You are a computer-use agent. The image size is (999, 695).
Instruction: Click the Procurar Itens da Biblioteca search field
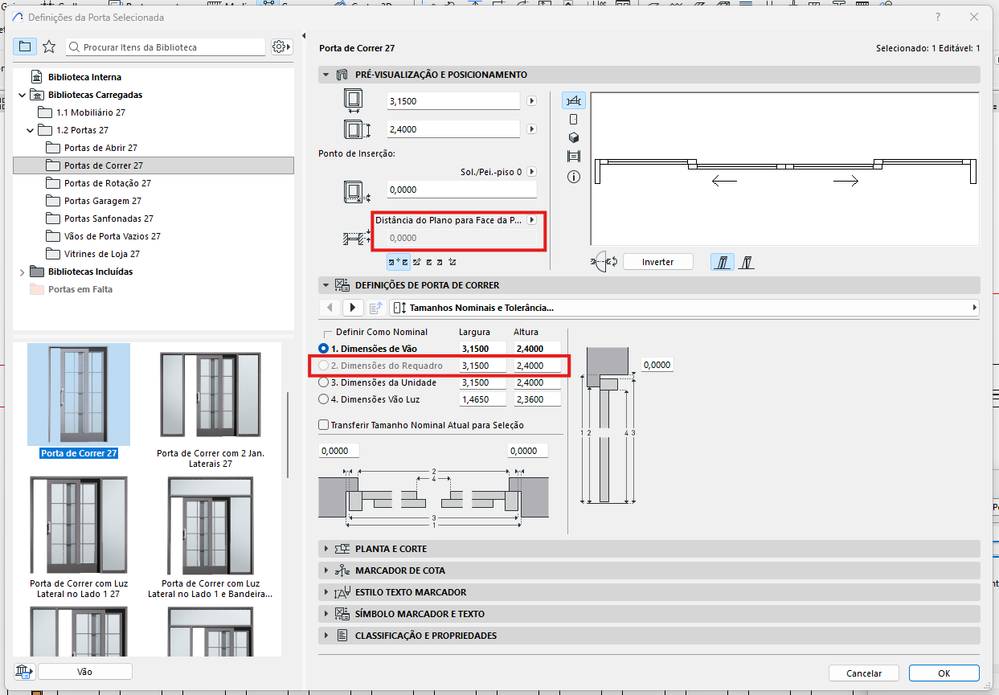coord(166,47)
